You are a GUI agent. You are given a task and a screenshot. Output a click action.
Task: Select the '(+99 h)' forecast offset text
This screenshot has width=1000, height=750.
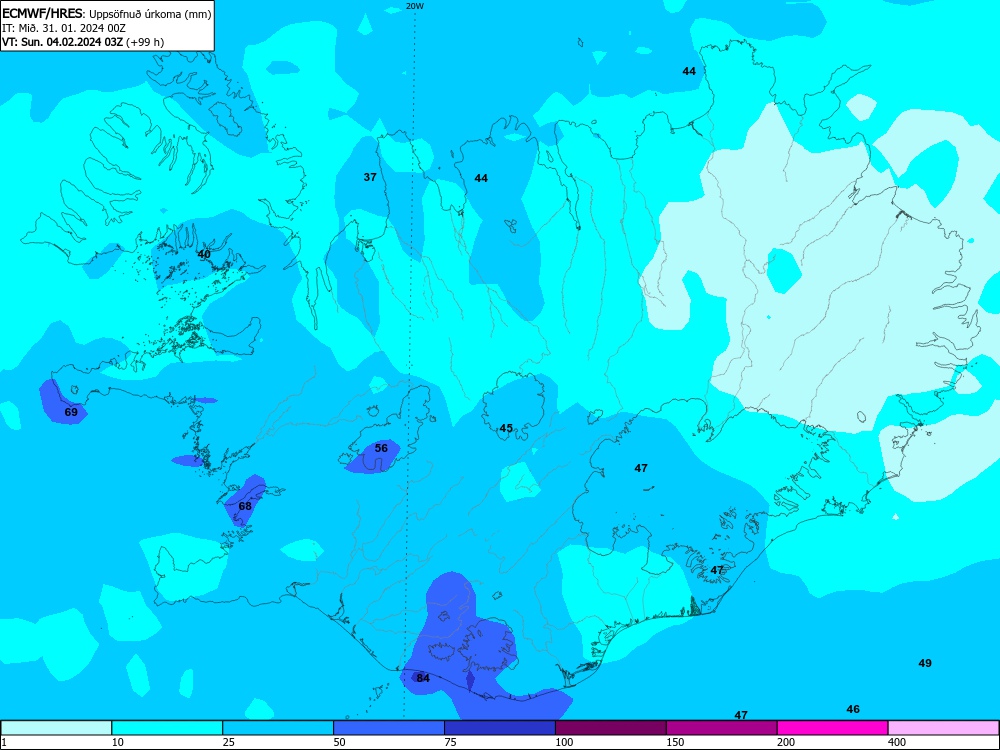coord(145,42)
